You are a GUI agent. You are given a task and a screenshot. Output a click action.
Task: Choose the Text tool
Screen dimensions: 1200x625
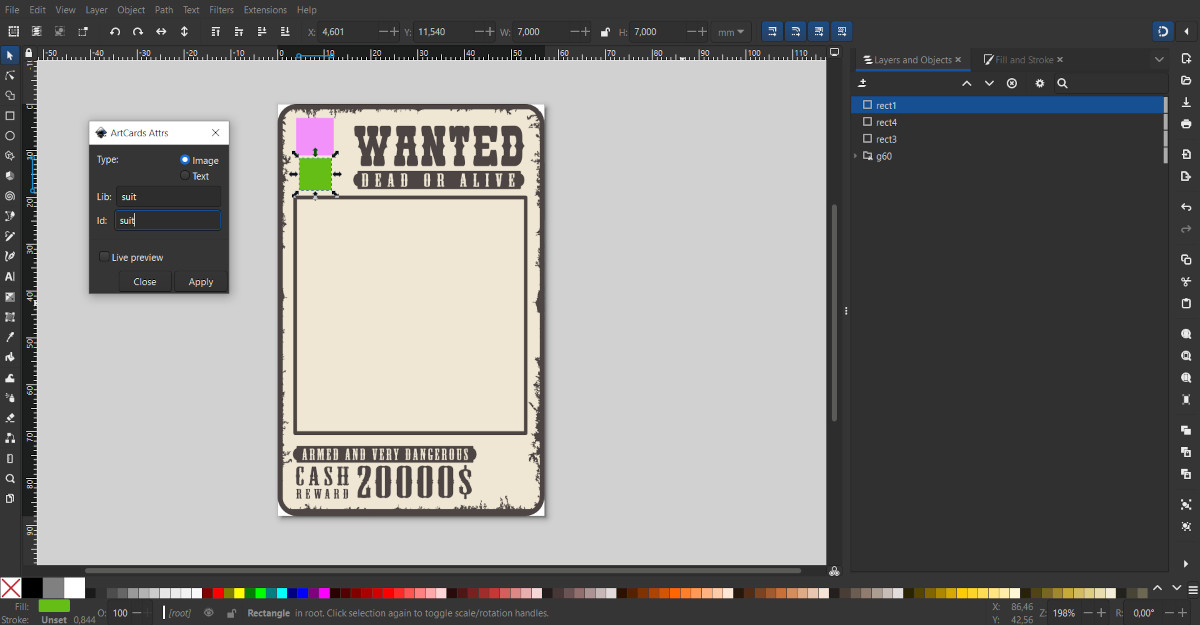pos(10,276)
